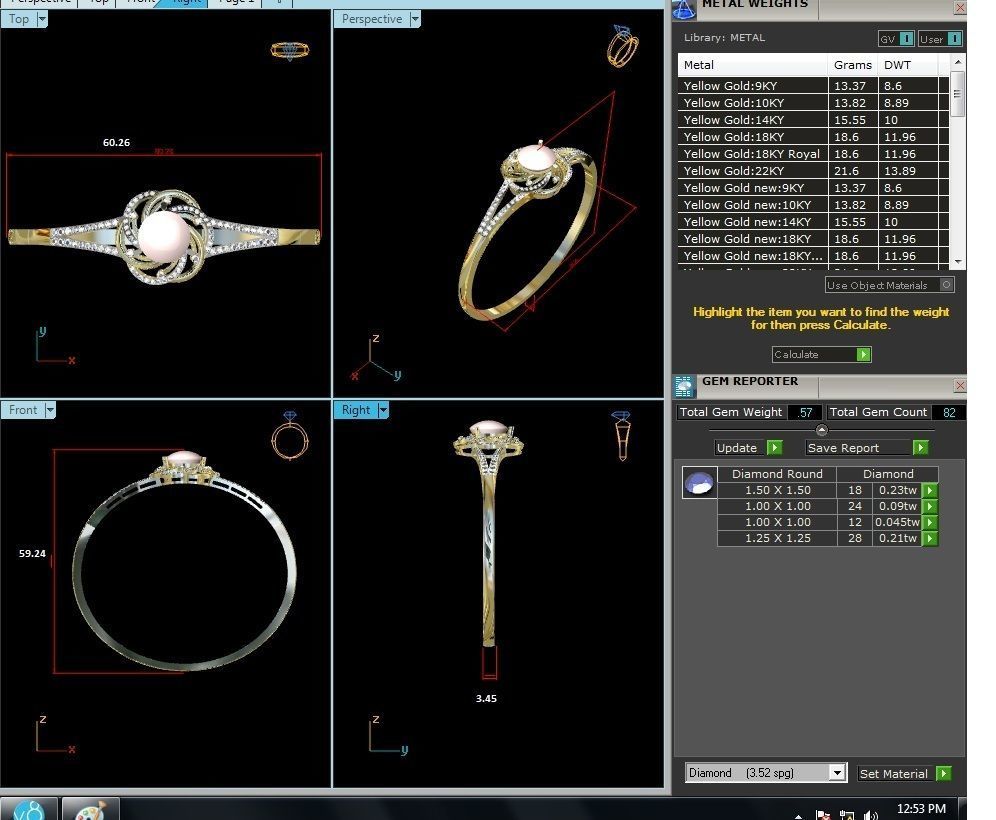Image resolution: width=996 pixels, height=820 pixels.
Task: Click the network tray icon
Action: (847, 815)
